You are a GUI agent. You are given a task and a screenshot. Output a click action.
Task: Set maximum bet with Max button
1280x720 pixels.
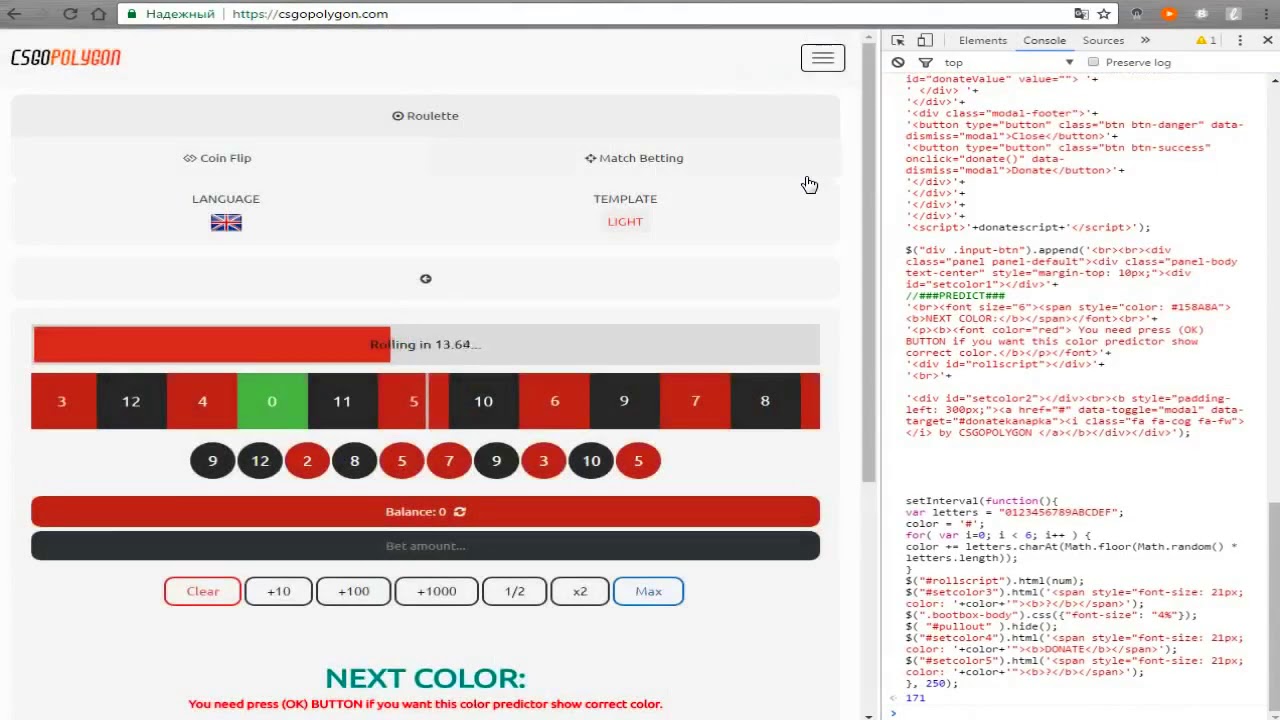(648, 591)
